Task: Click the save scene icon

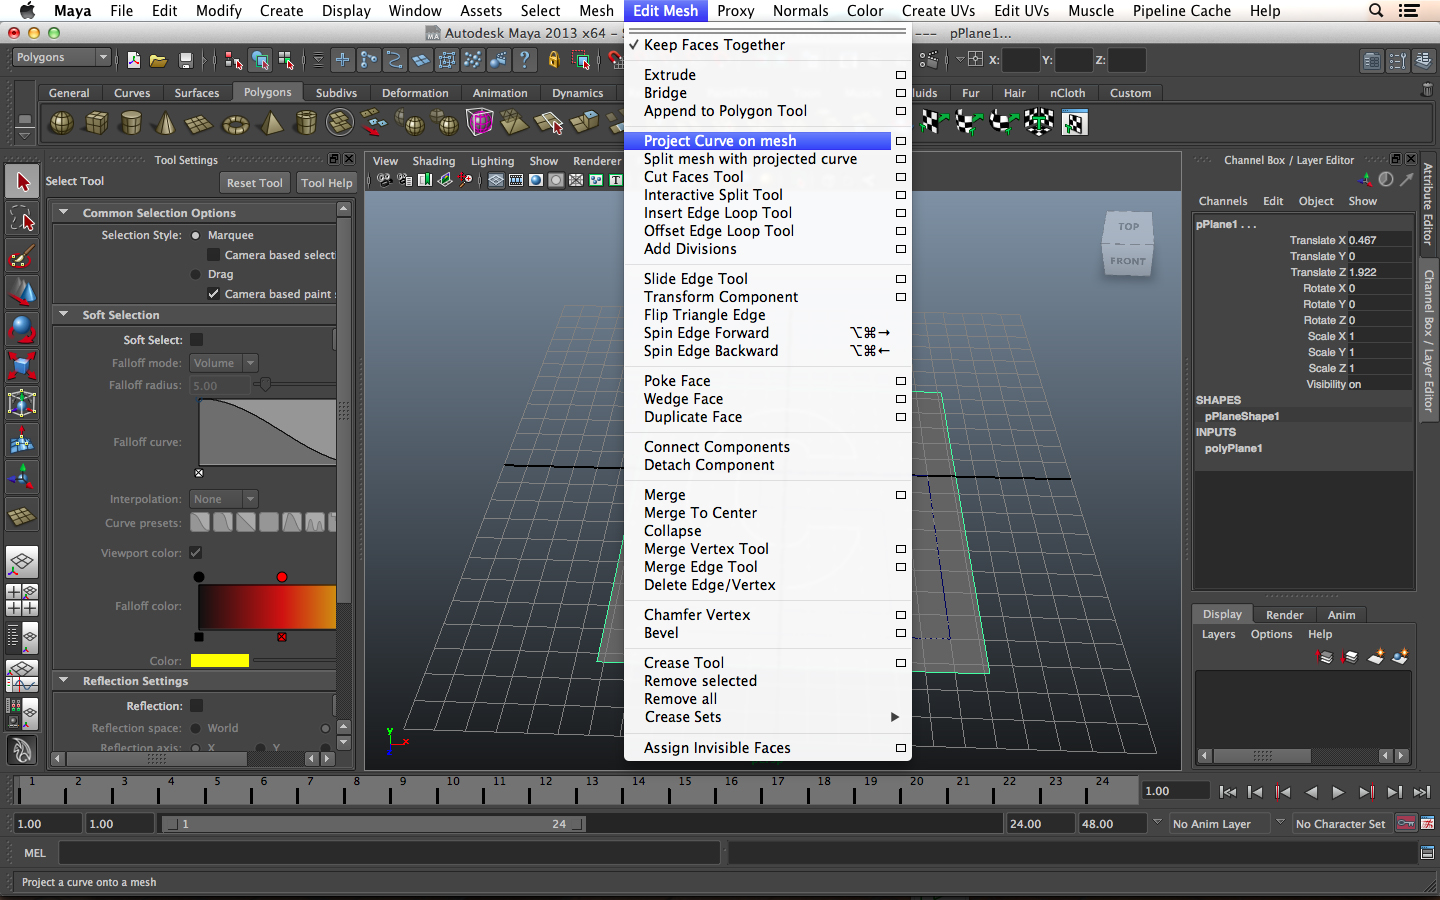Action: point(185,61)
